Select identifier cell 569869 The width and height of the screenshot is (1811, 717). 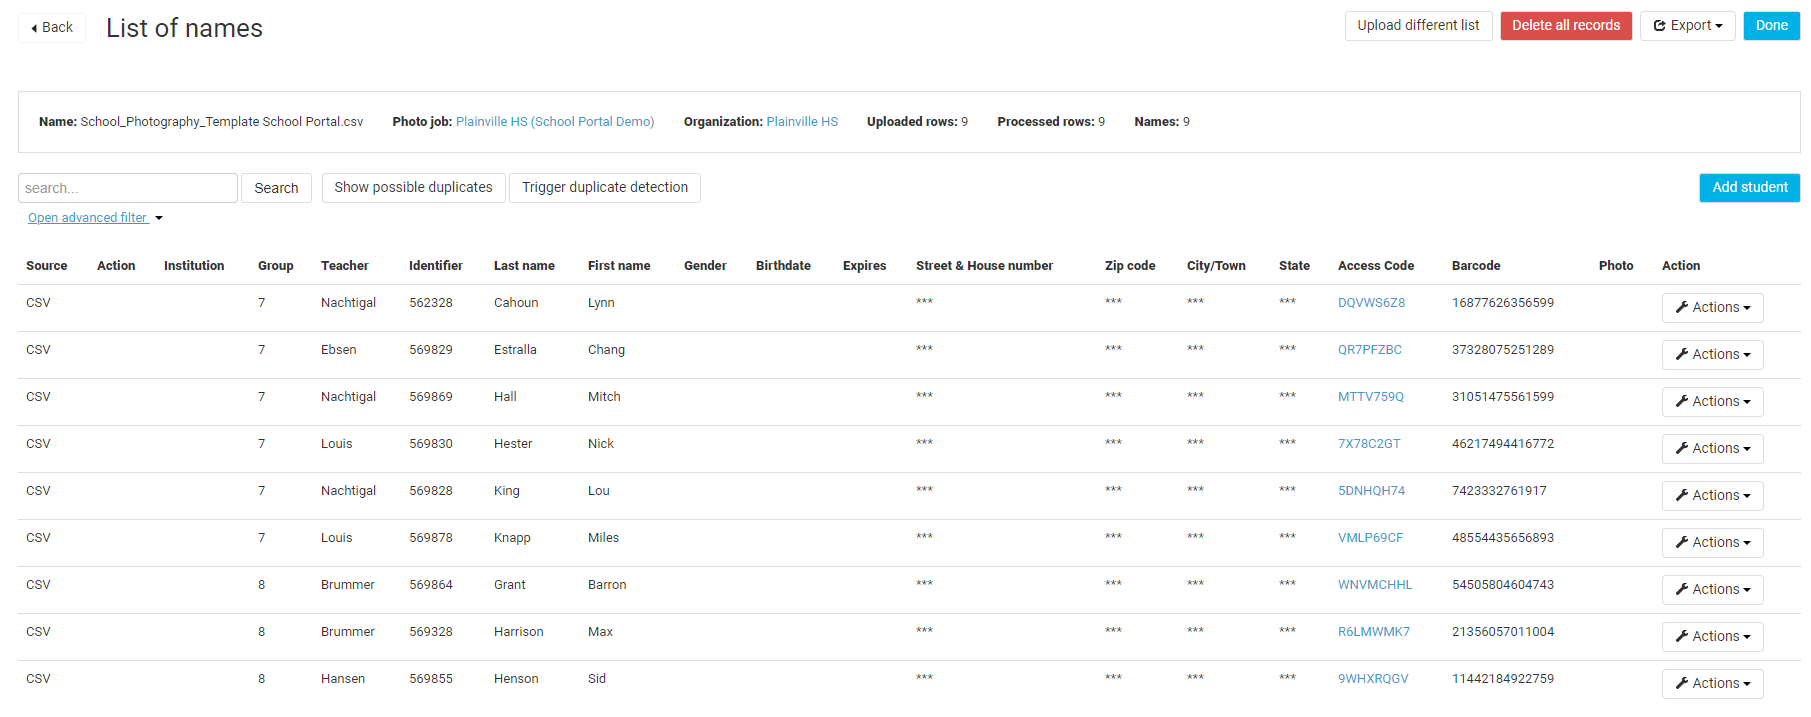(431, 397)
